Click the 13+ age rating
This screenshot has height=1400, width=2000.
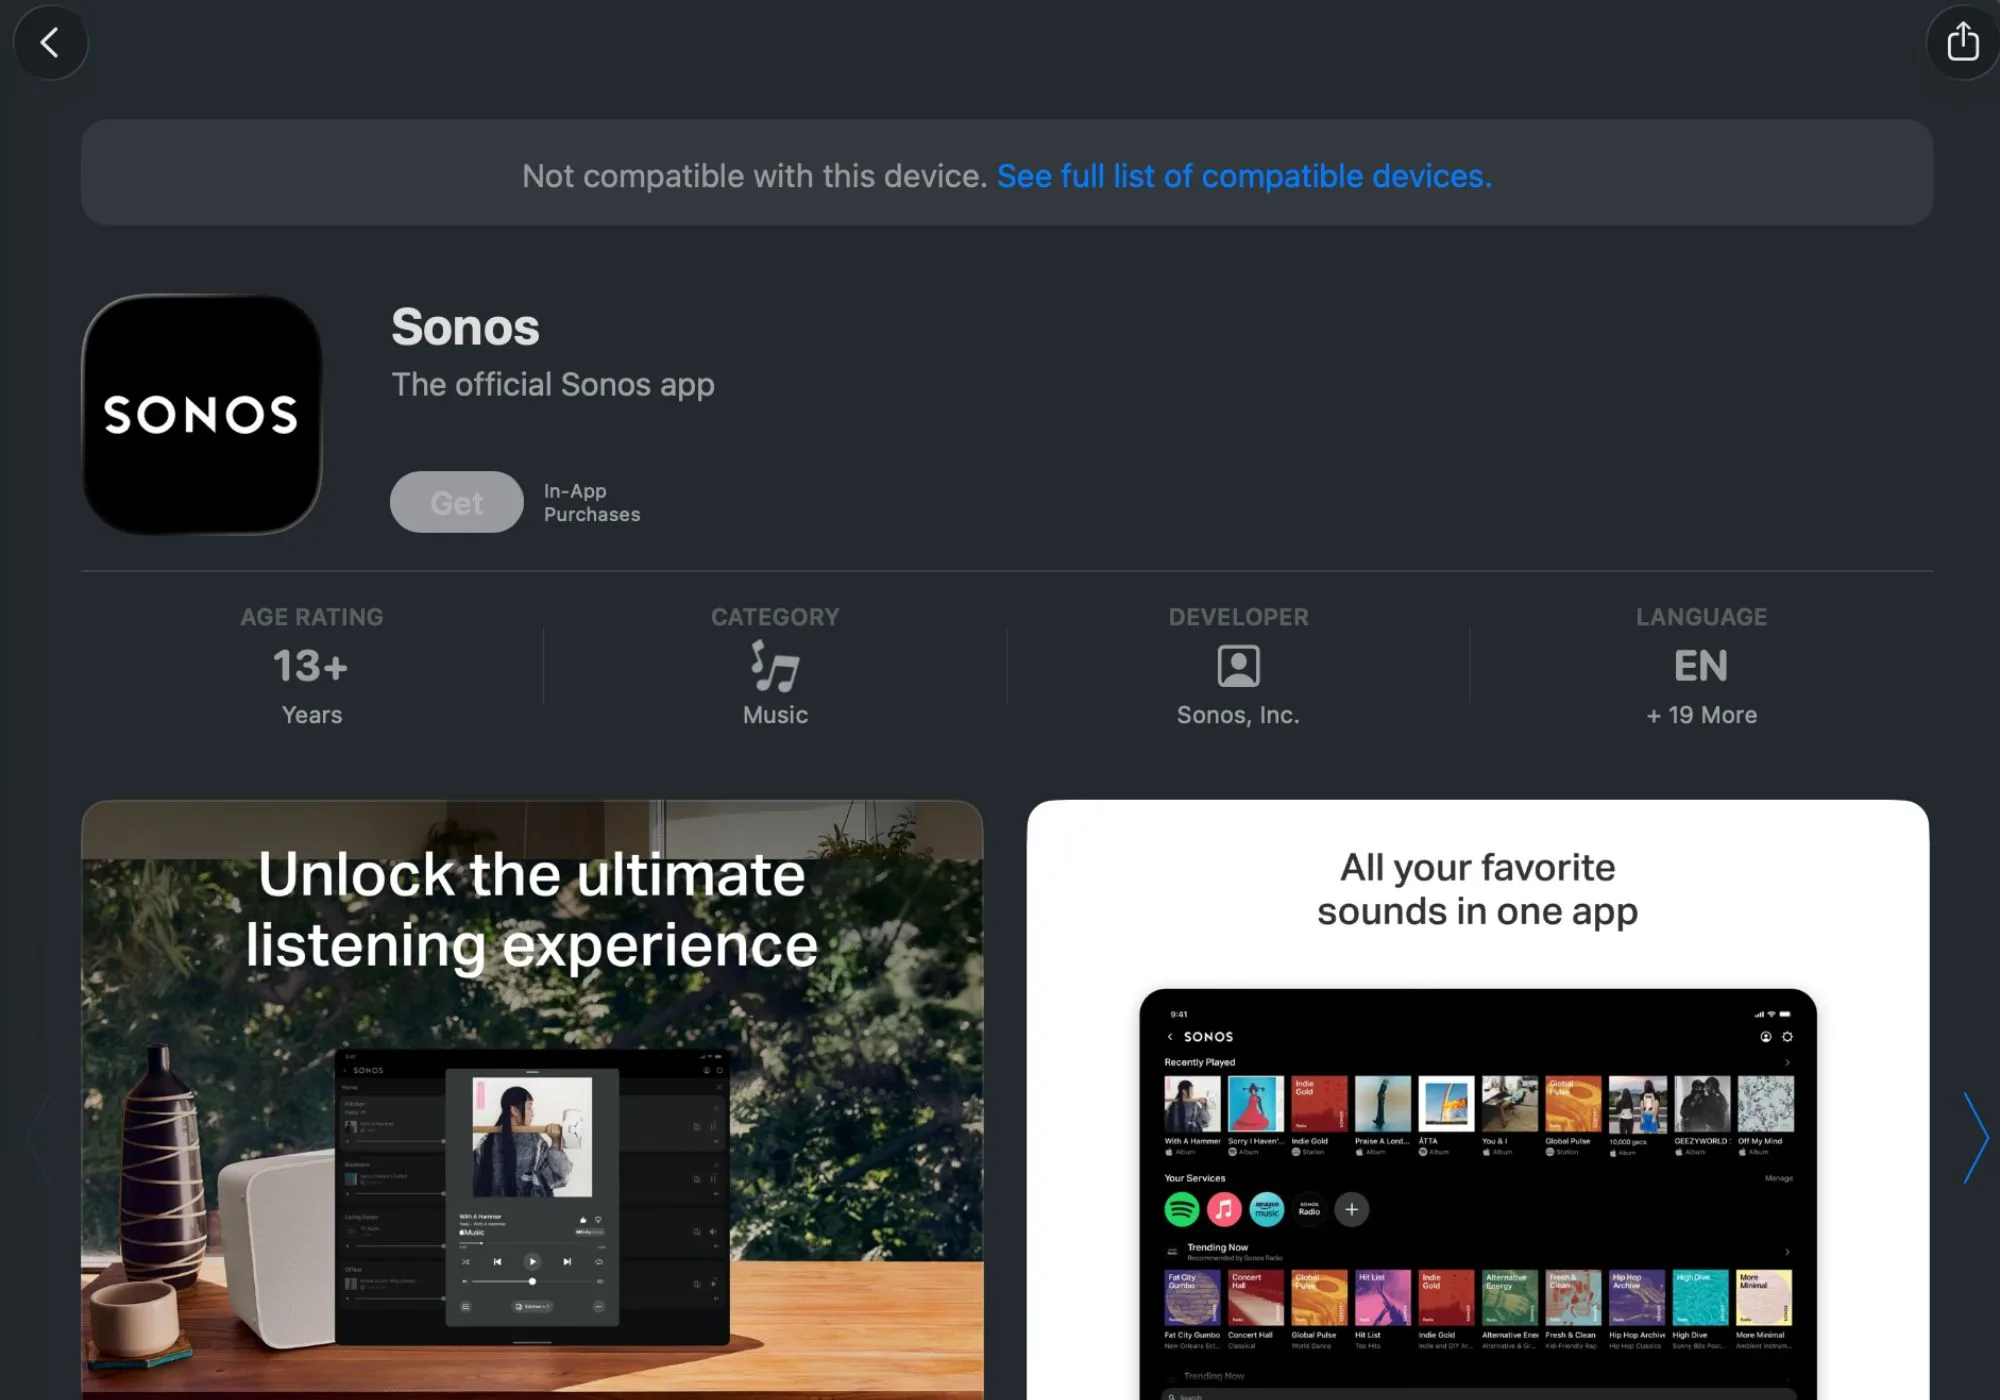point(311,666)
